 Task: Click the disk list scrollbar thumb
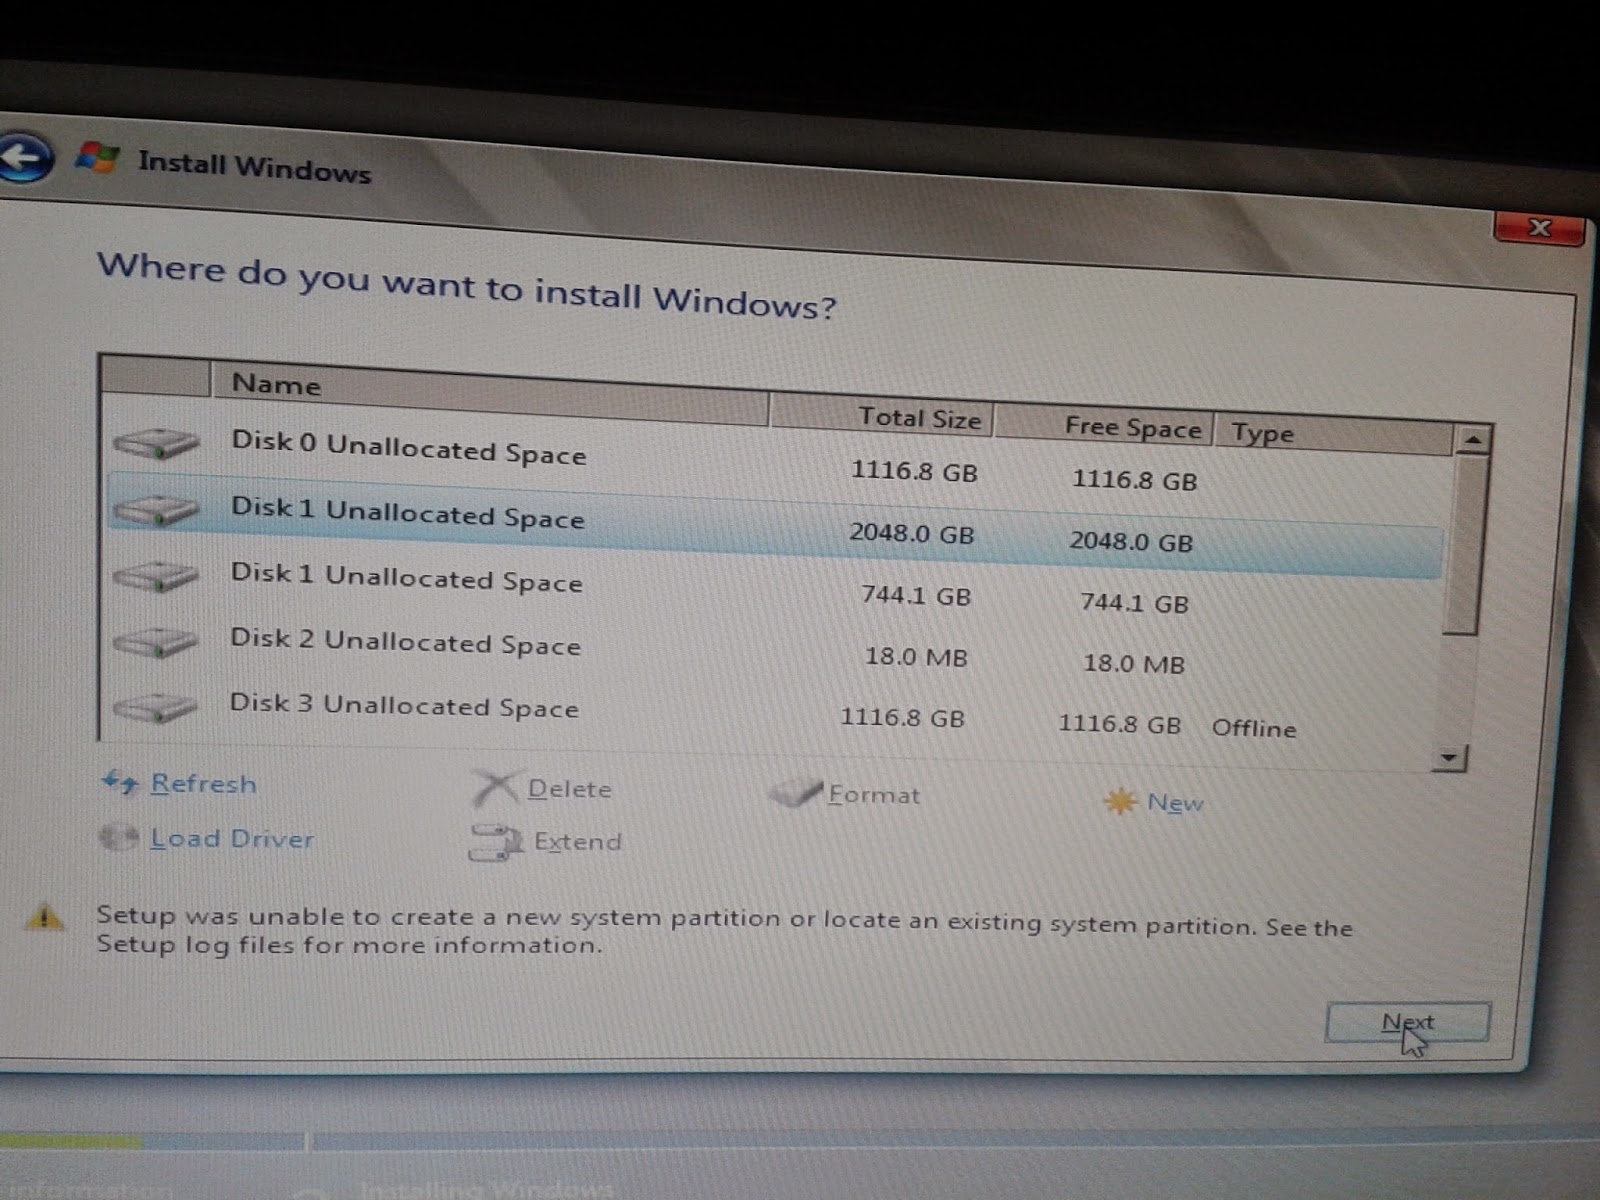point(1466,545)
